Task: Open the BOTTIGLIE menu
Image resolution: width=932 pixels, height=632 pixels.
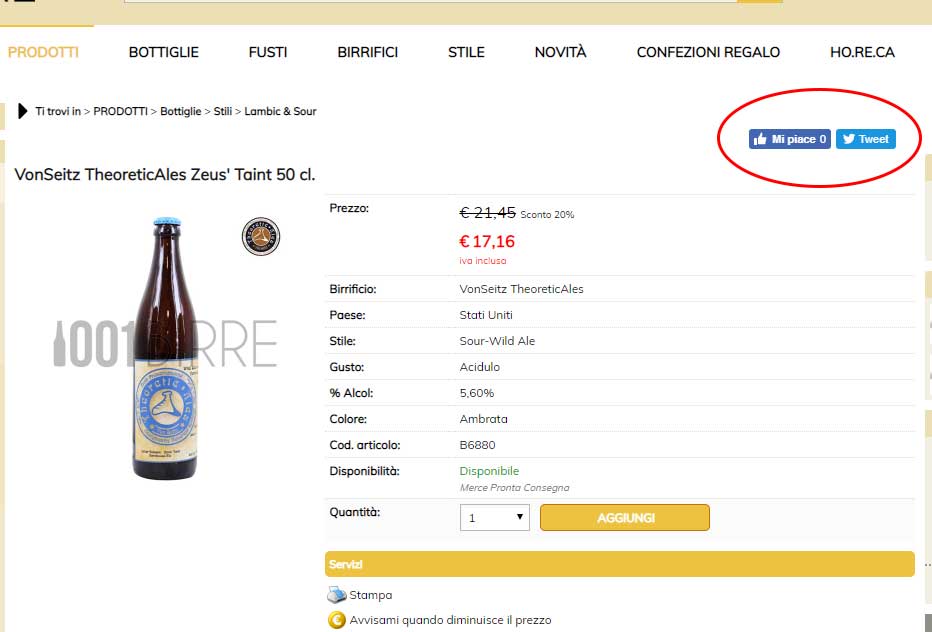Action: [164, 52]
